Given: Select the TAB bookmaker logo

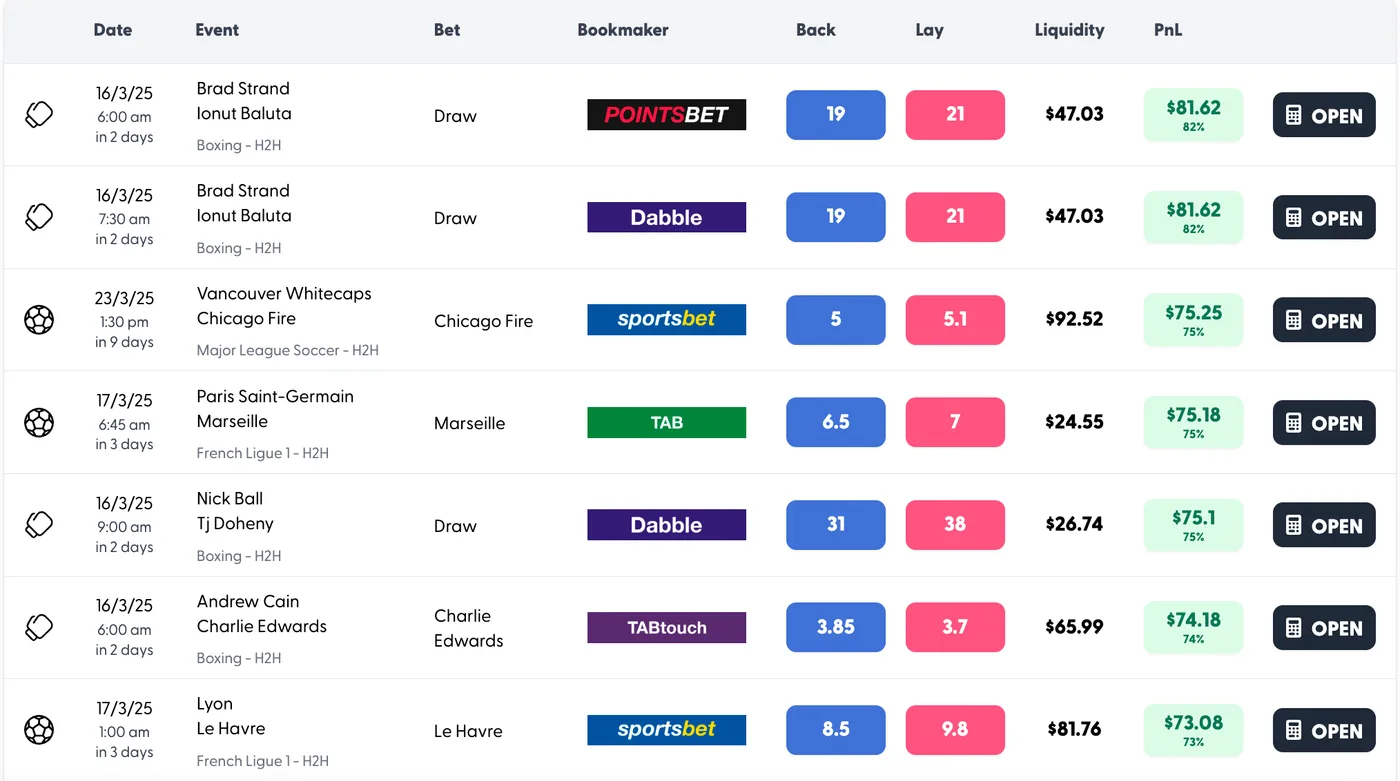Looking at the screenshot, I should [666, 422].
